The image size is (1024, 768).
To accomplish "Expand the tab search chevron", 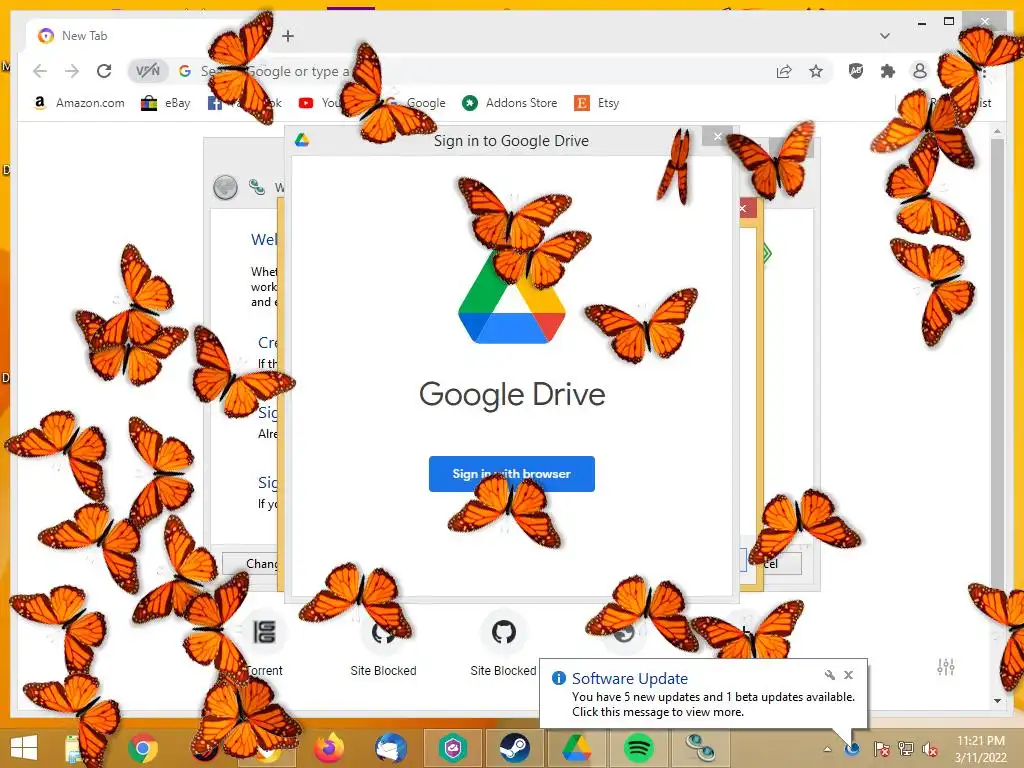I will 884,36.
